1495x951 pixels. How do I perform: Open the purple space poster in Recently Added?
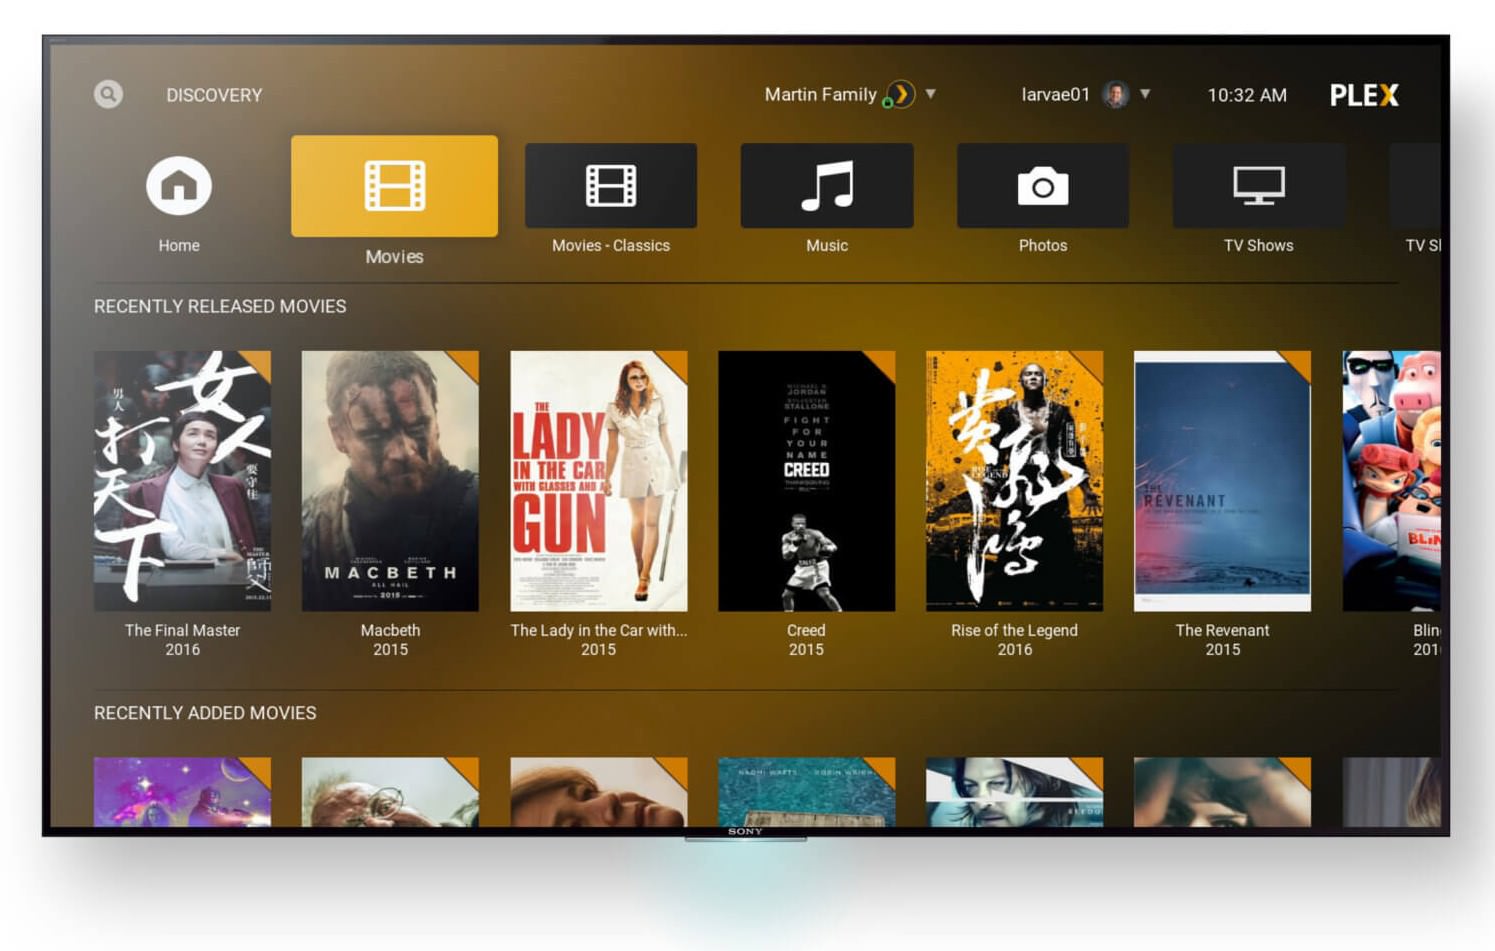182,792
